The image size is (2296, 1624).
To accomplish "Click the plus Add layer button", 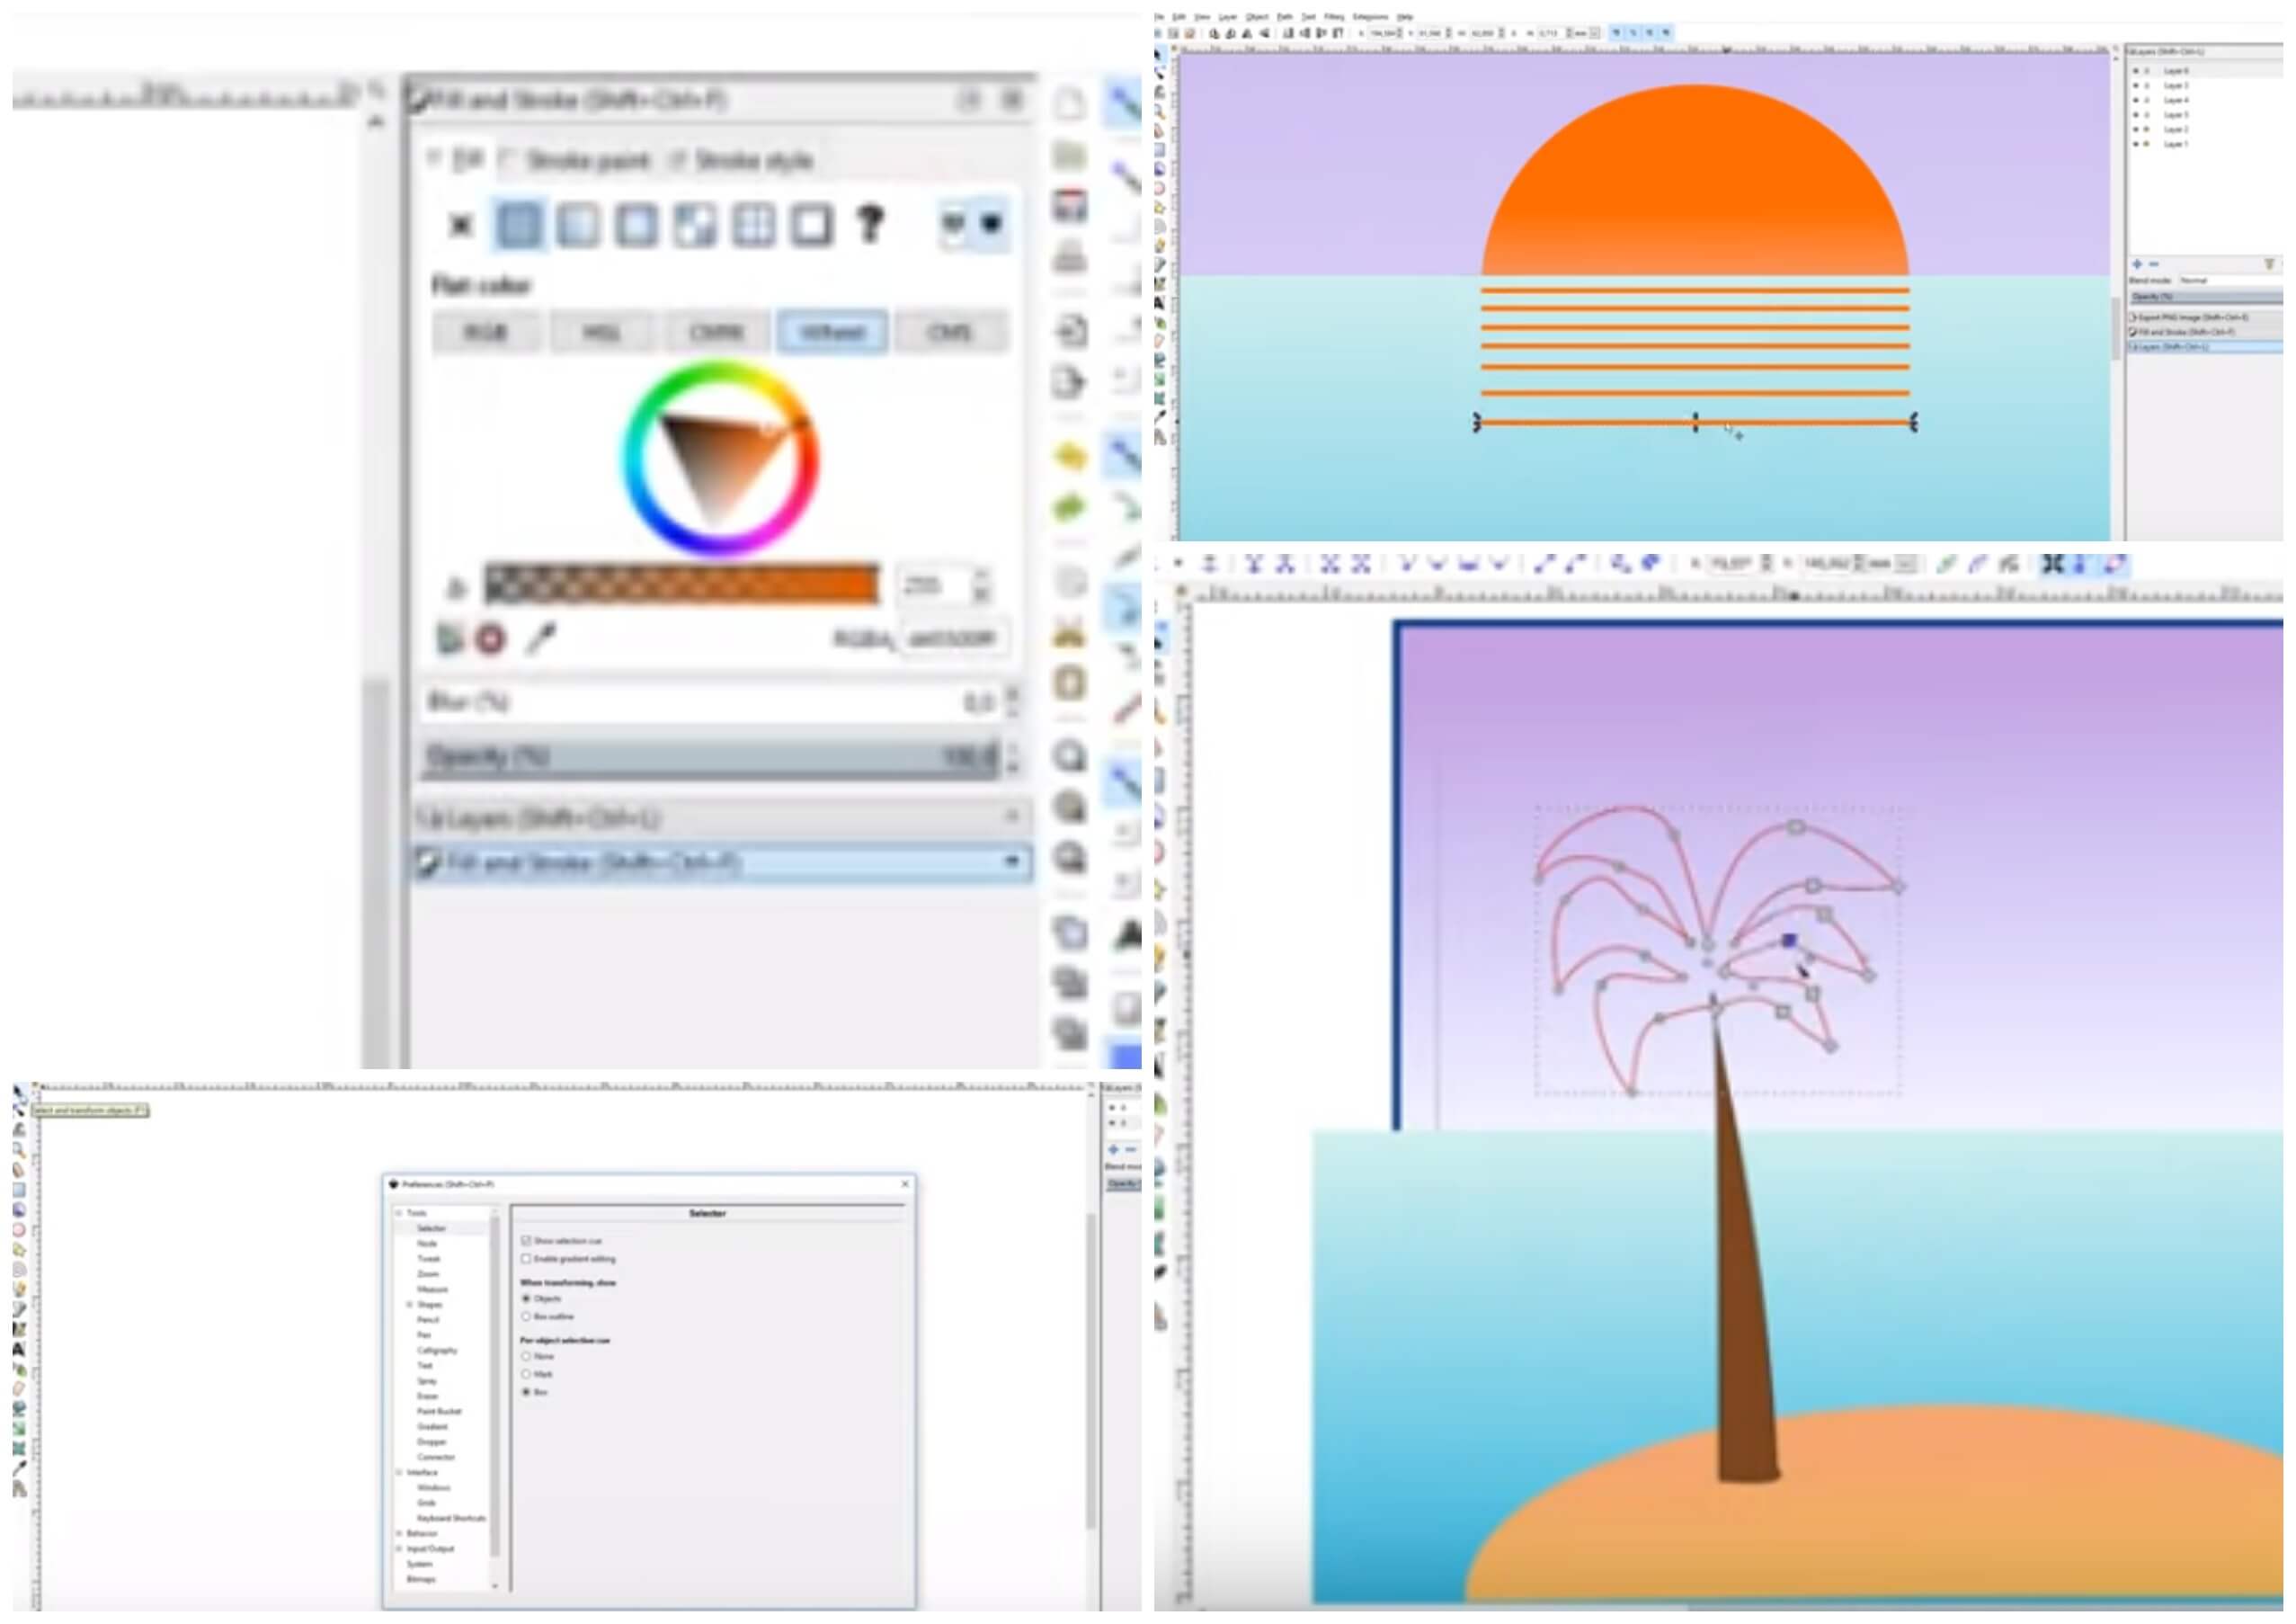I will tap(2137, 264).
